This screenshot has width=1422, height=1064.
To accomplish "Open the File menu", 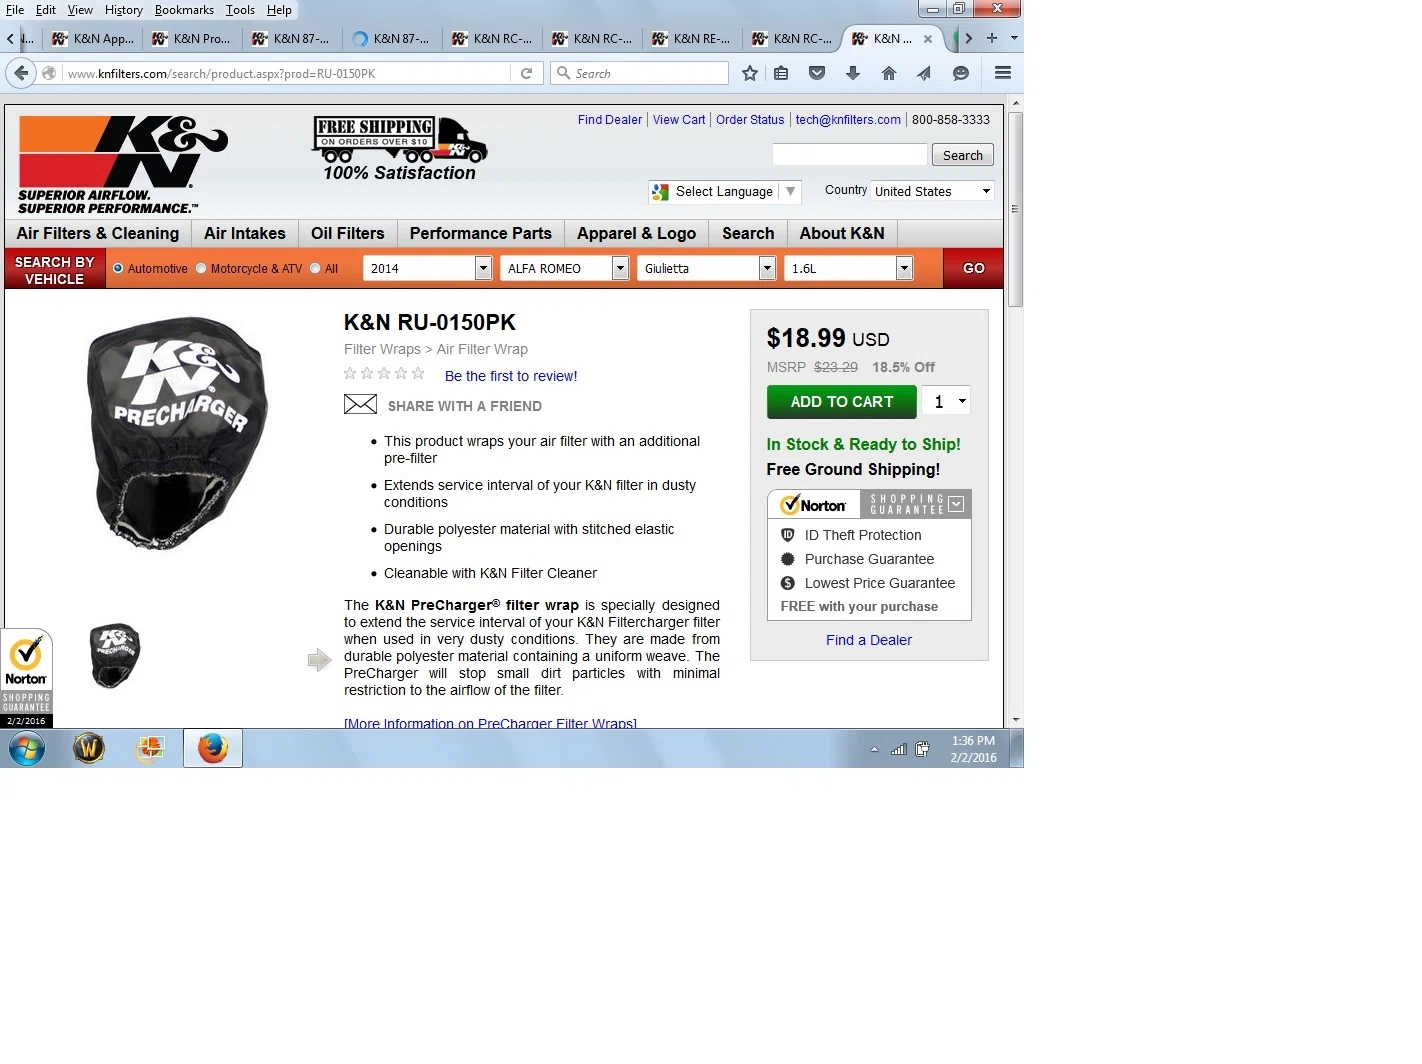I will pos(15,10).
